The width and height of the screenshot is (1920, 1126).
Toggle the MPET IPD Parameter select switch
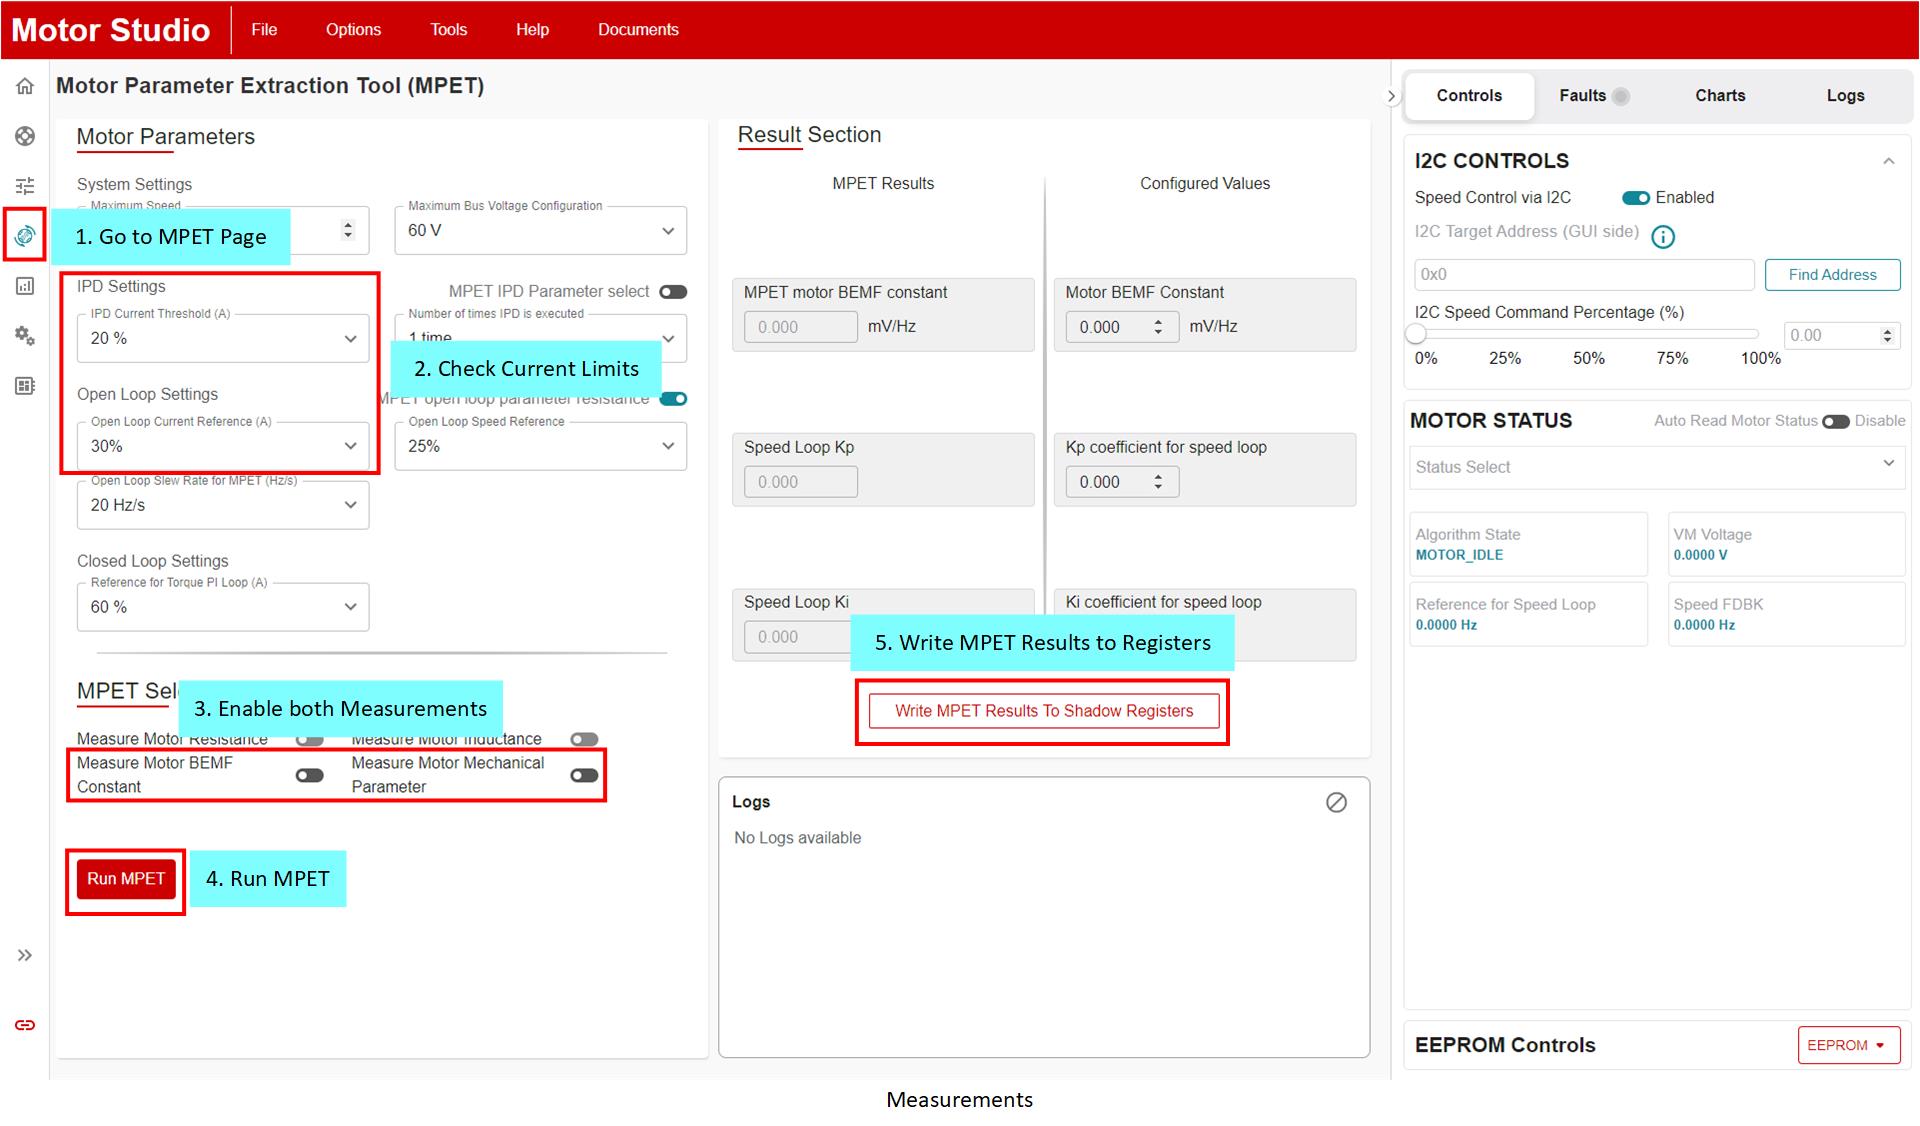[x=673, y=292]
